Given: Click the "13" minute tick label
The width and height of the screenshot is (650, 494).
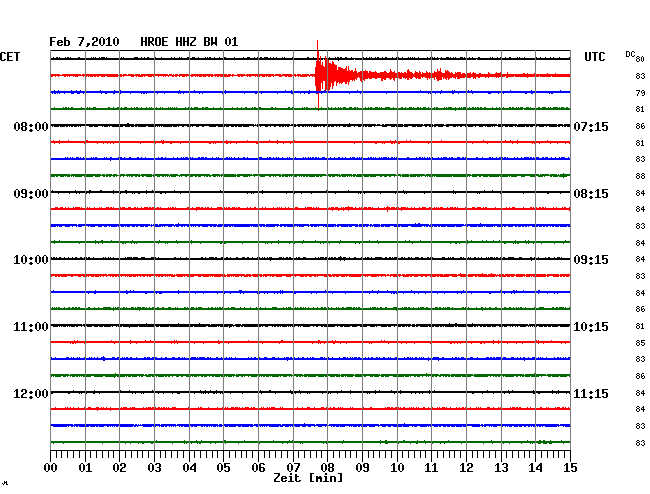Looking at the screenshot, I should (x=501, y=468).
